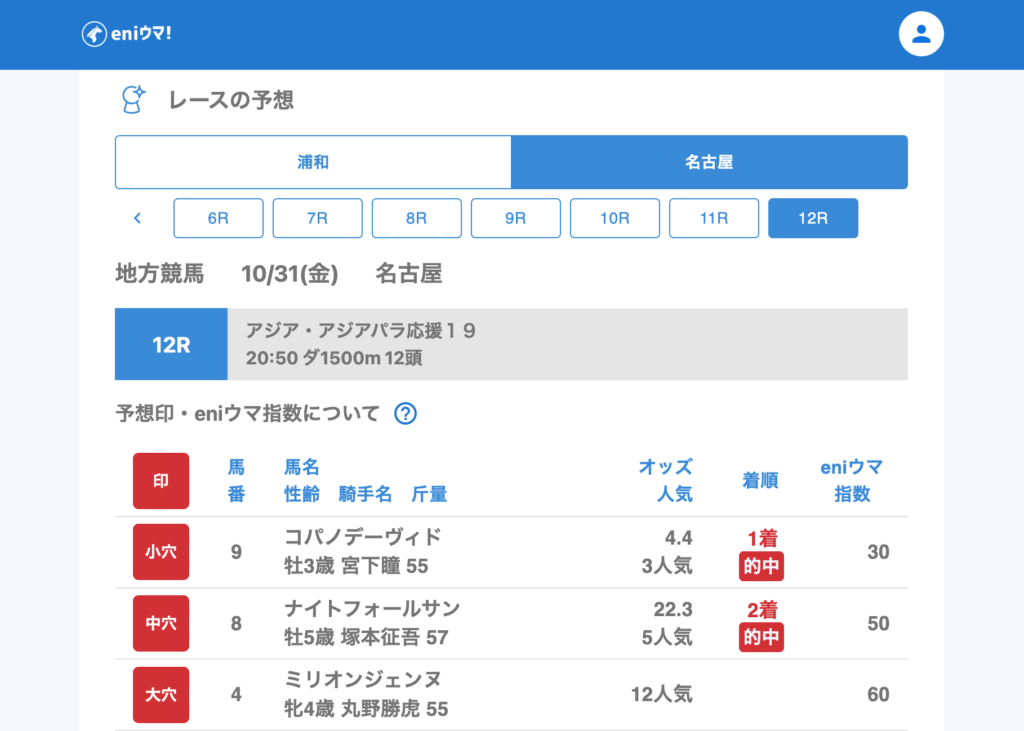Open the question mark help icon

405,413
